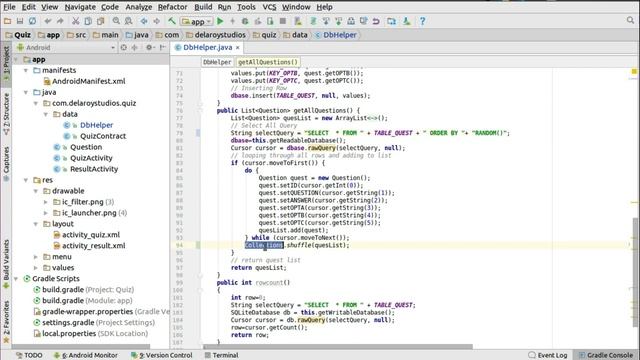Collapse the Gradle Scripts node

coord(16,279)
